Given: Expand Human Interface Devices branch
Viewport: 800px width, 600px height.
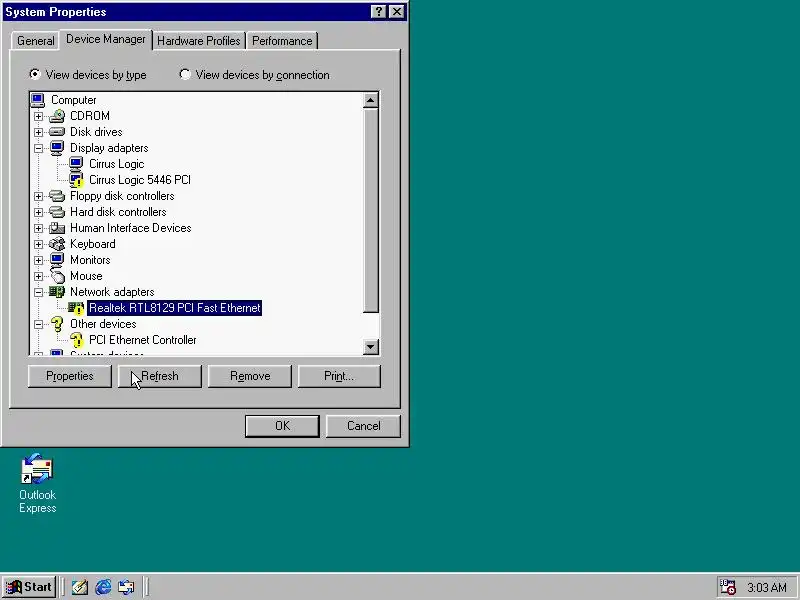Looking at the screenshot, I should [38, 228].
